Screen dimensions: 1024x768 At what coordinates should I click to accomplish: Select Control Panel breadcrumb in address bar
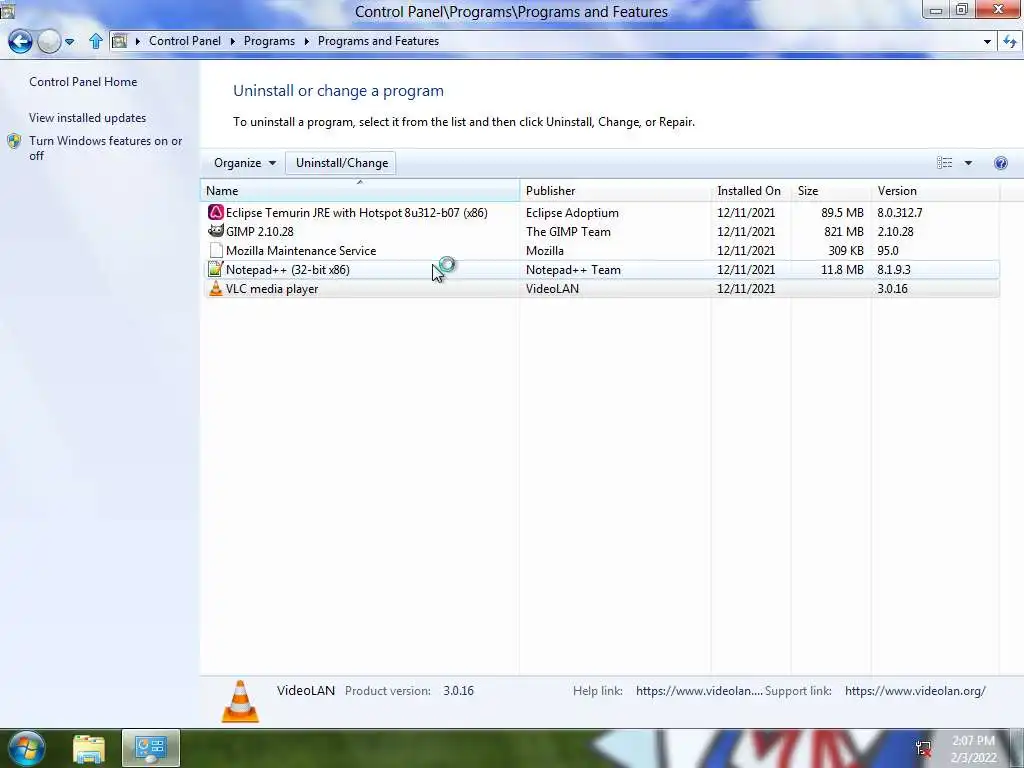(185, 40)
